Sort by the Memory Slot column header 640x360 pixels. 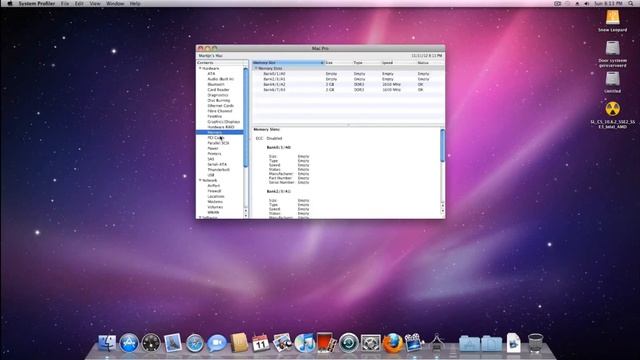[x=288, y=62]
